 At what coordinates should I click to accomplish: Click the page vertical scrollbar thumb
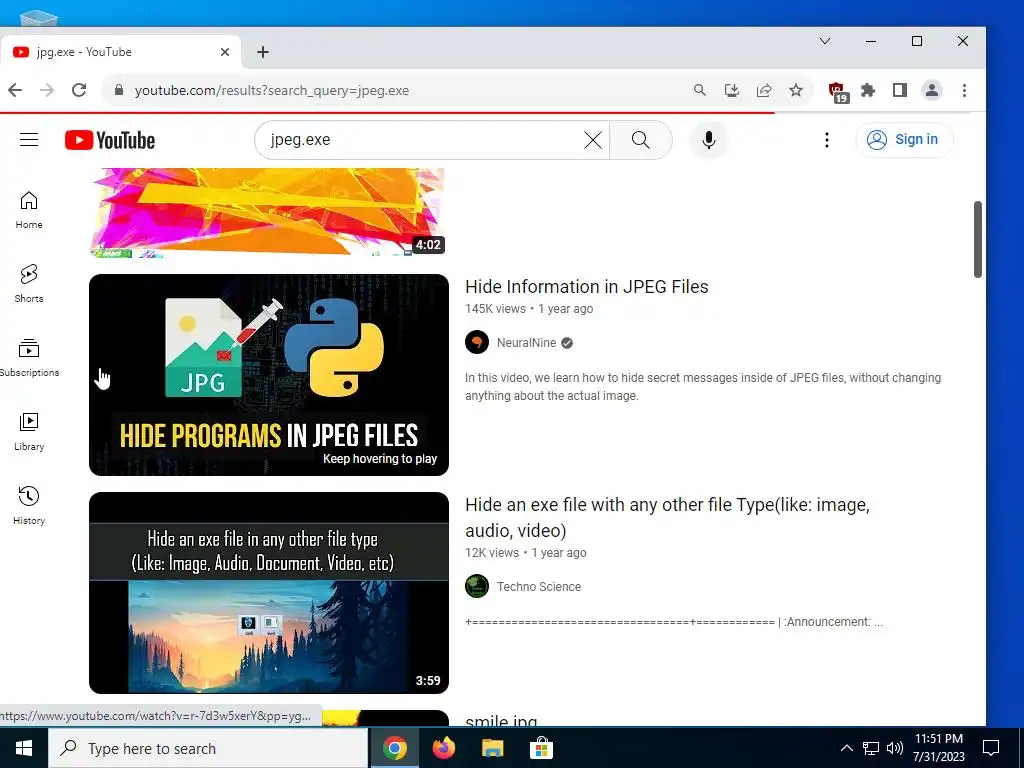pos(978,239)
